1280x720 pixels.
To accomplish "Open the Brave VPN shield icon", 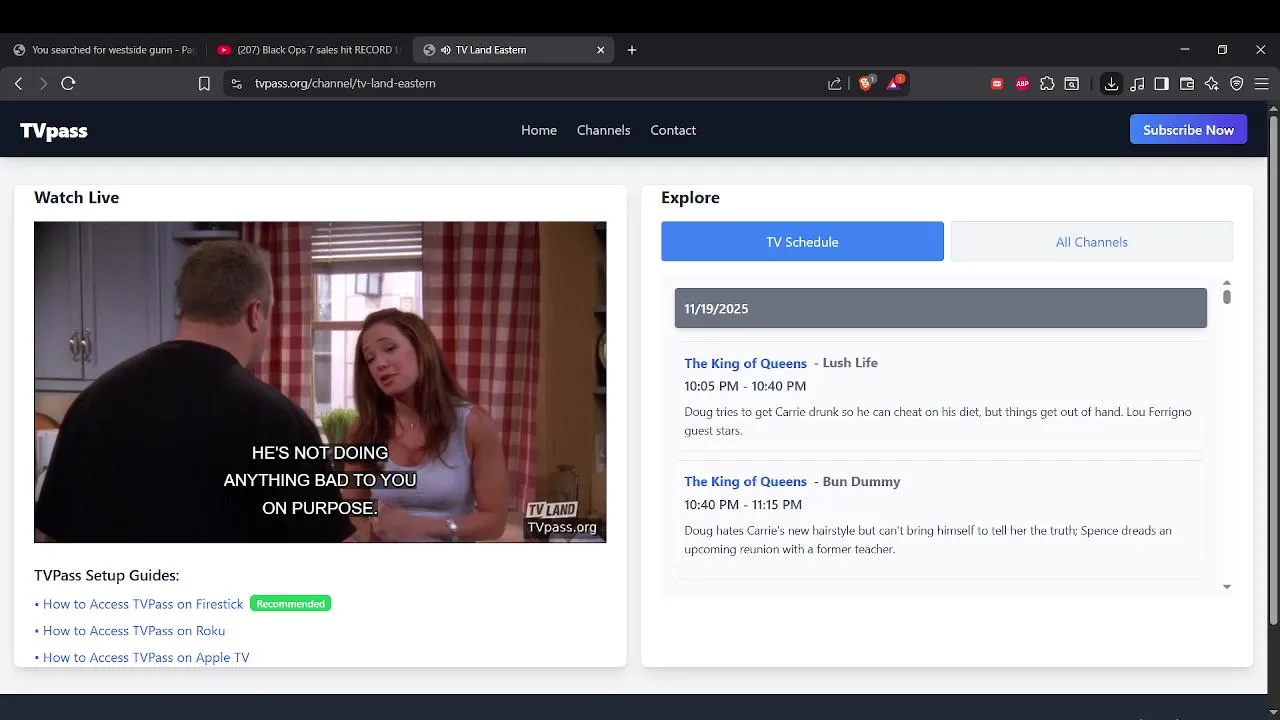I will [1237, 84].
